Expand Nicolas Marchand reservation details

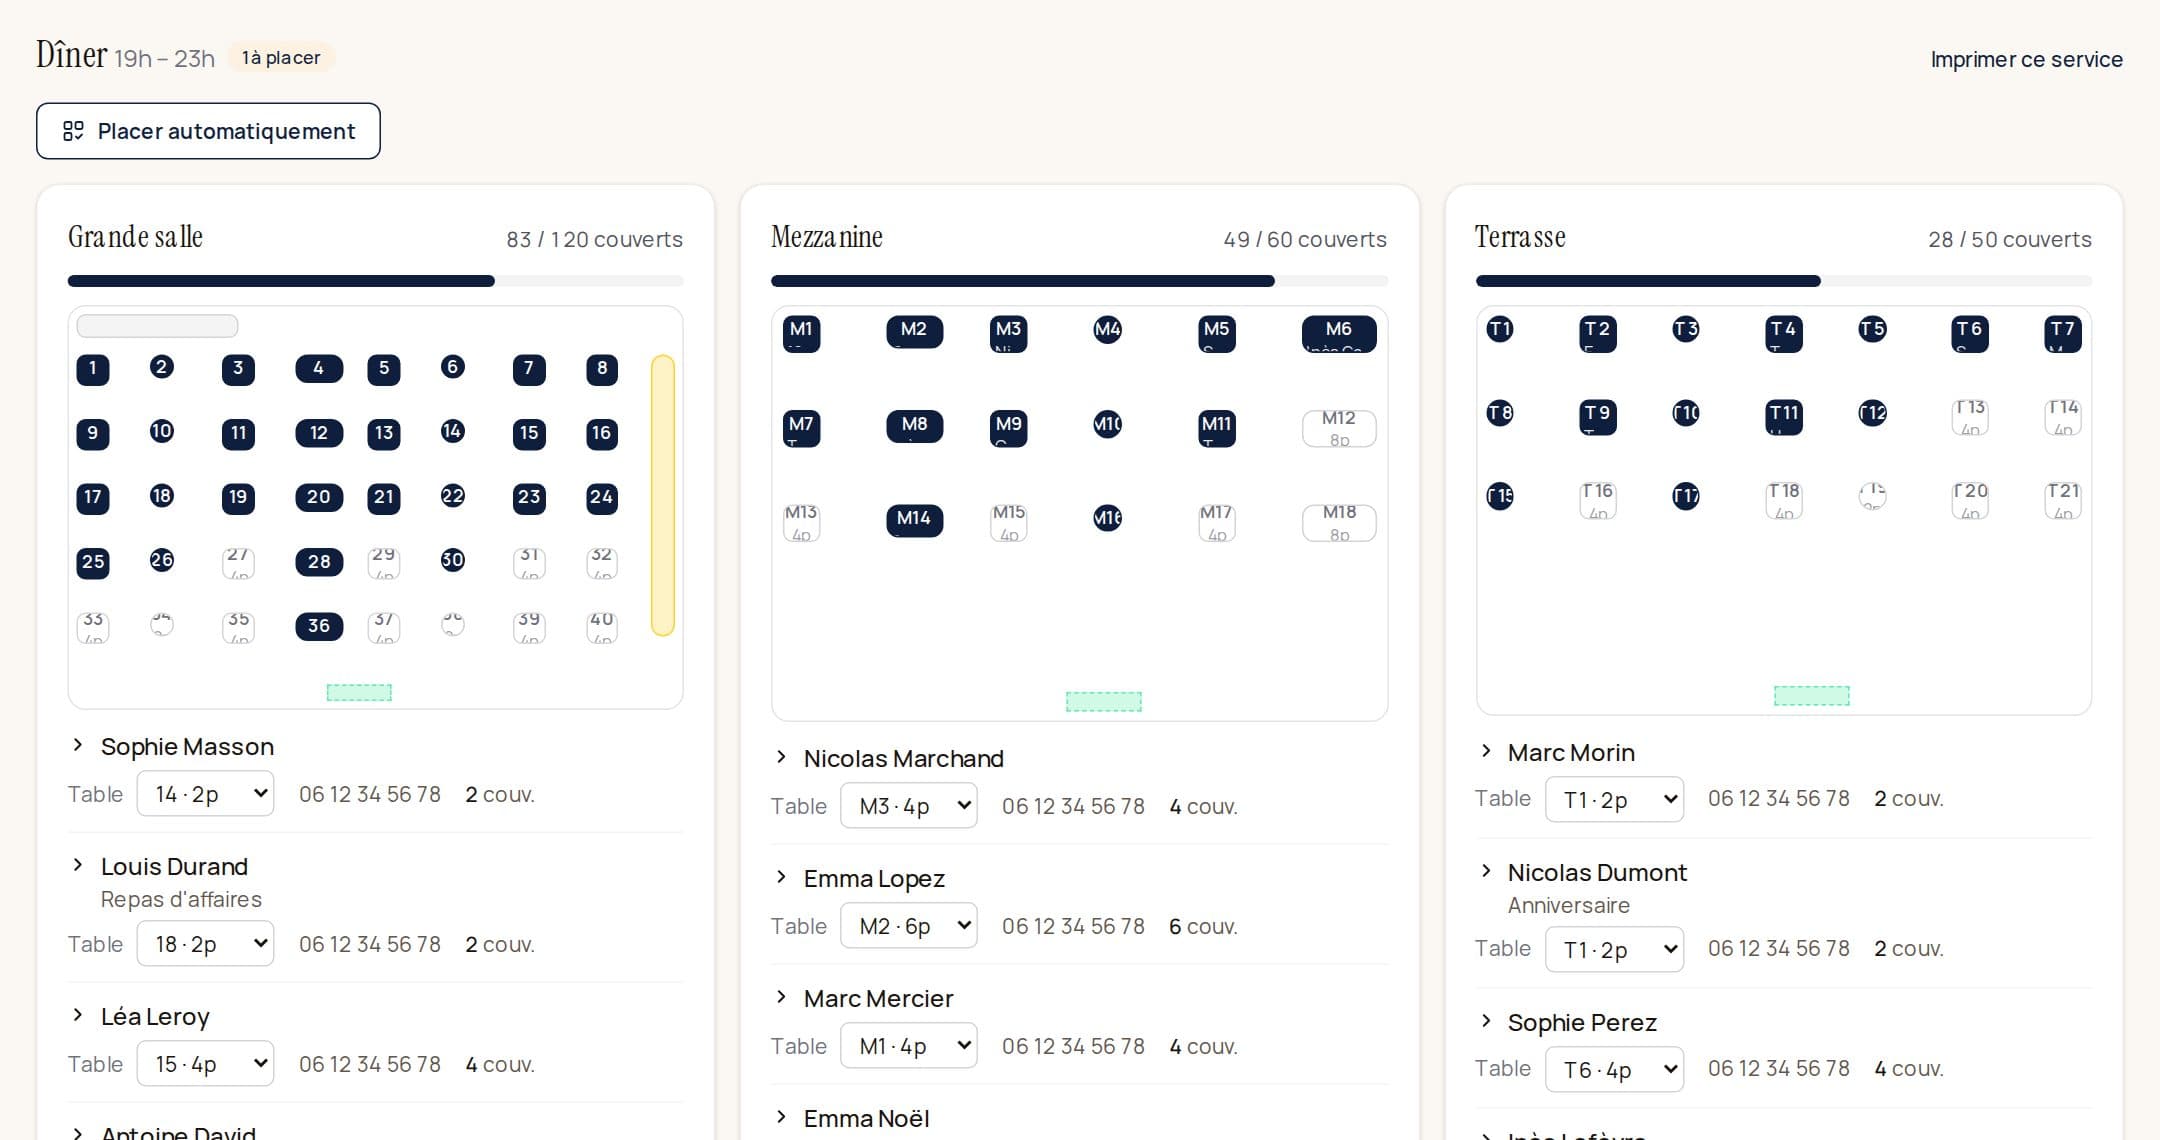pos(781,757)
